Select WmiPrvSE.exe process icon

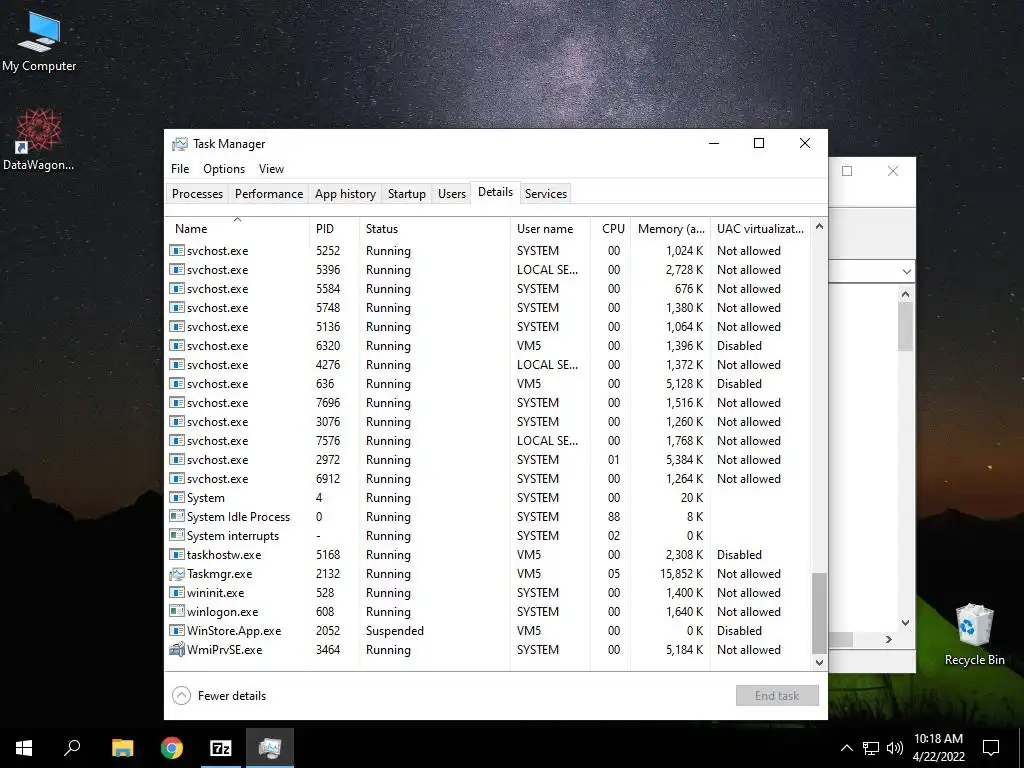coord(177,650)
